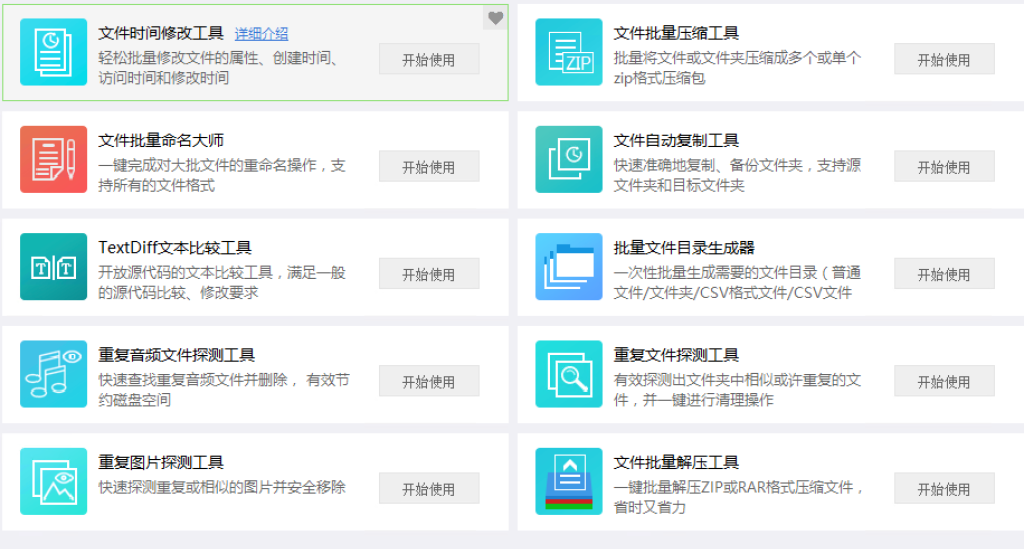Open the TextDiff文本比较工具 icon
Screen dimensions: 1024x549
tap(53, 266)
